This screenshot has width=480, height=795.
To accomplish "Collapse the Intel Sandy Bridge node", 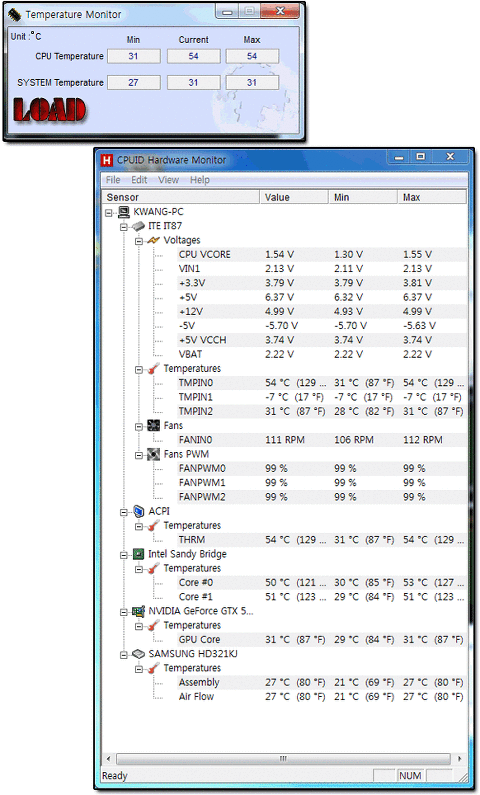I will (x=124, y=555).
